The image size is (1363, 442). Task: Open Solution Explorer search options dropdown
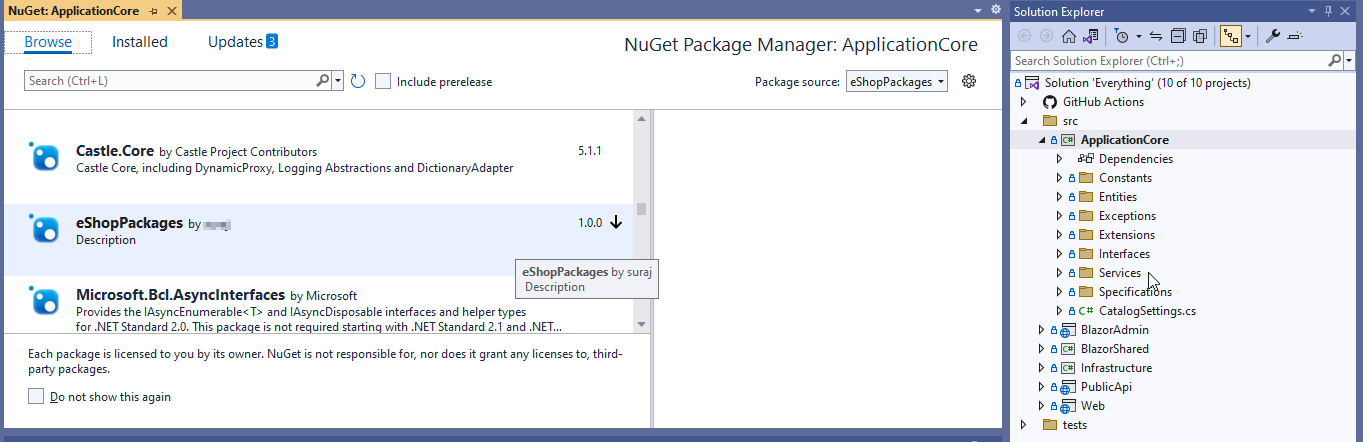pos(1348,61)
